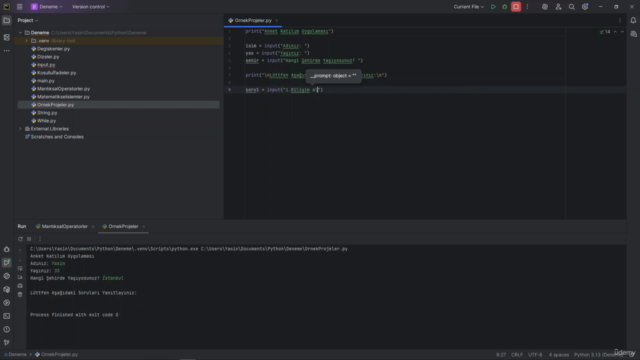
Task: Open IDE settings gear icon
Action: tap(585, 7)
